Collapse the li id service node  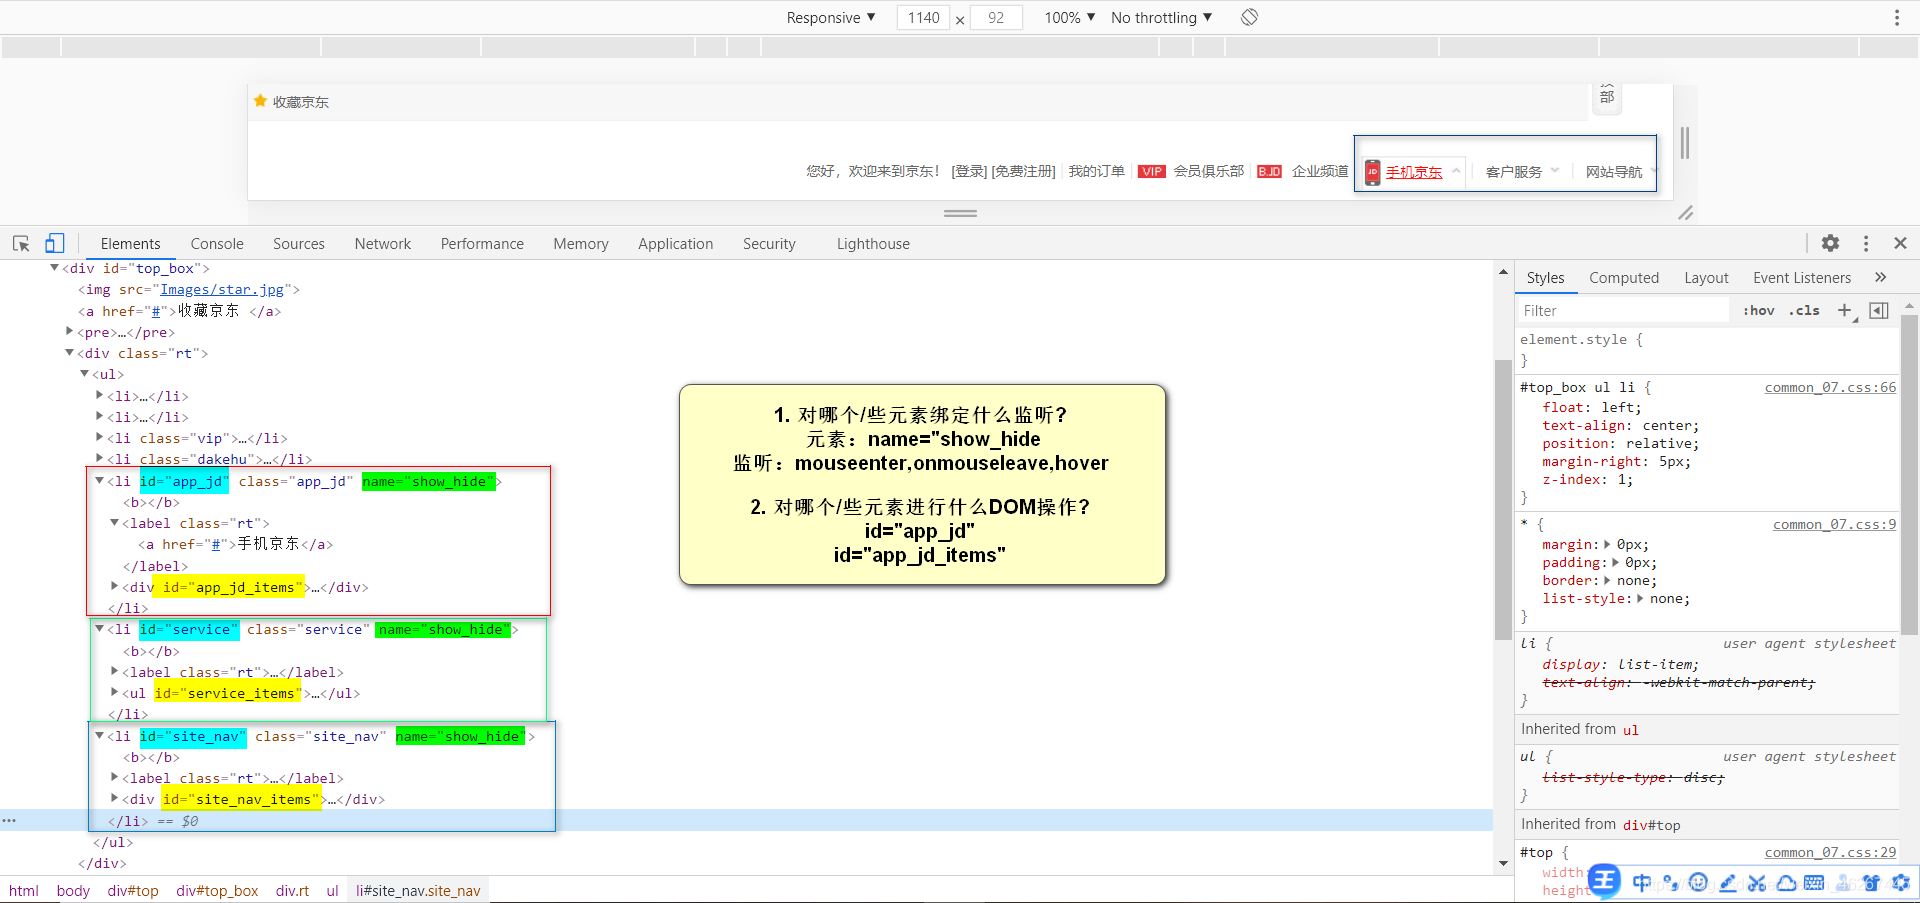click(99, 629)
